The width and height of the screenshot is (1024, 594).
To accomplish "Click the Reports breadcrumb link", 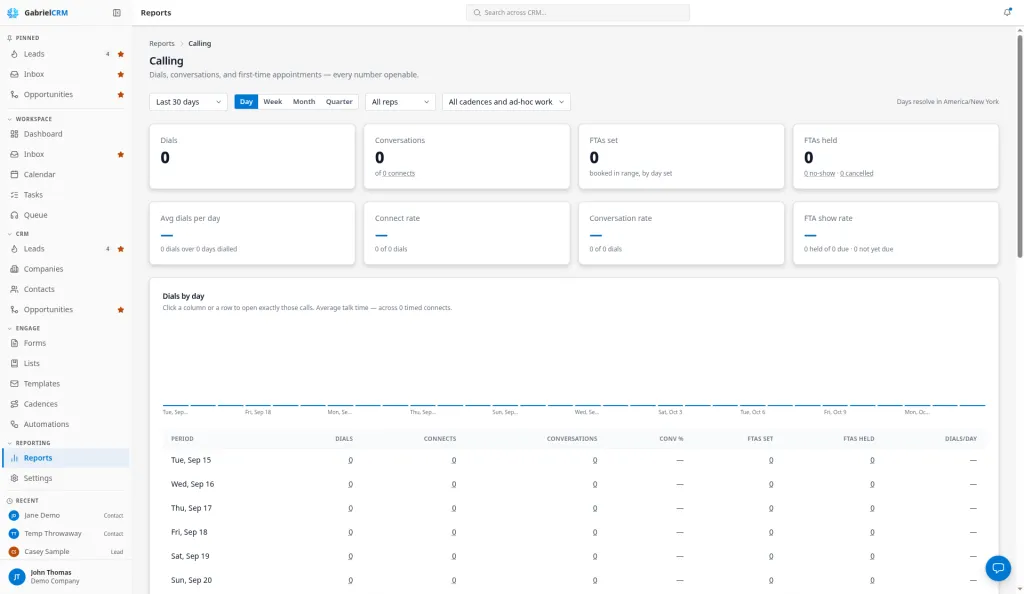I will (x=162, y=44).
